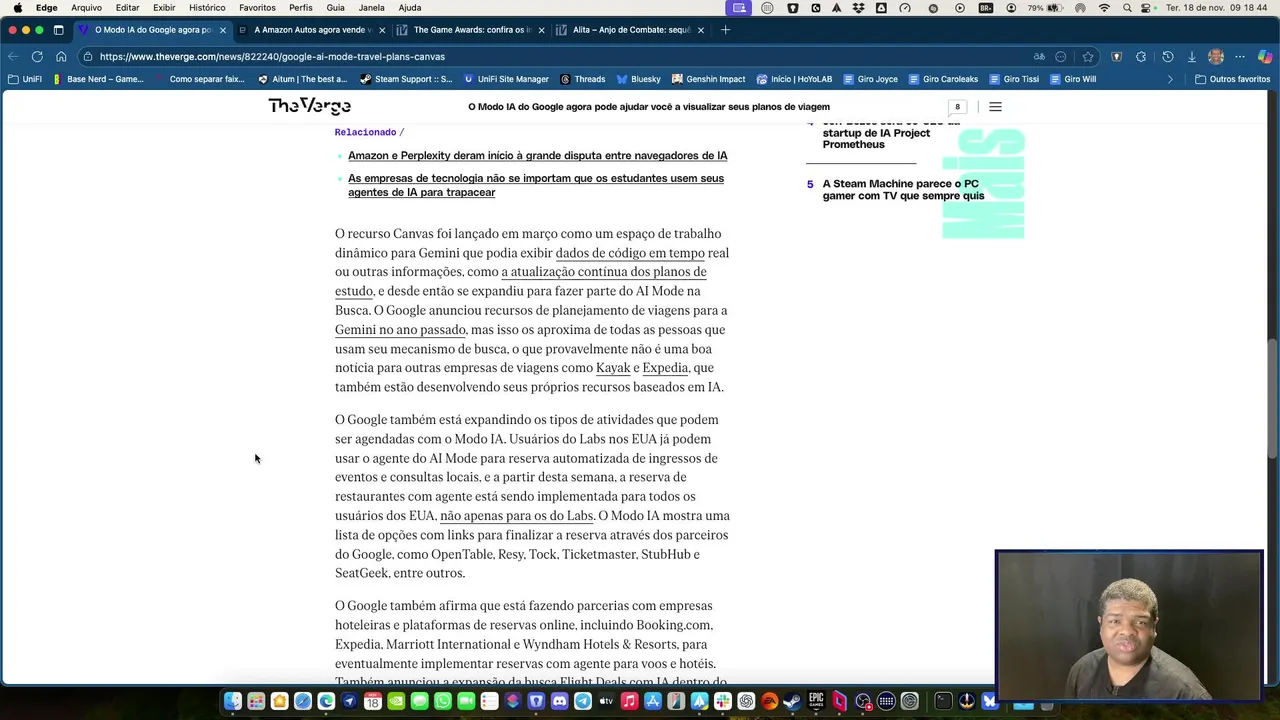Open the Perfis menu

point(301,8)
